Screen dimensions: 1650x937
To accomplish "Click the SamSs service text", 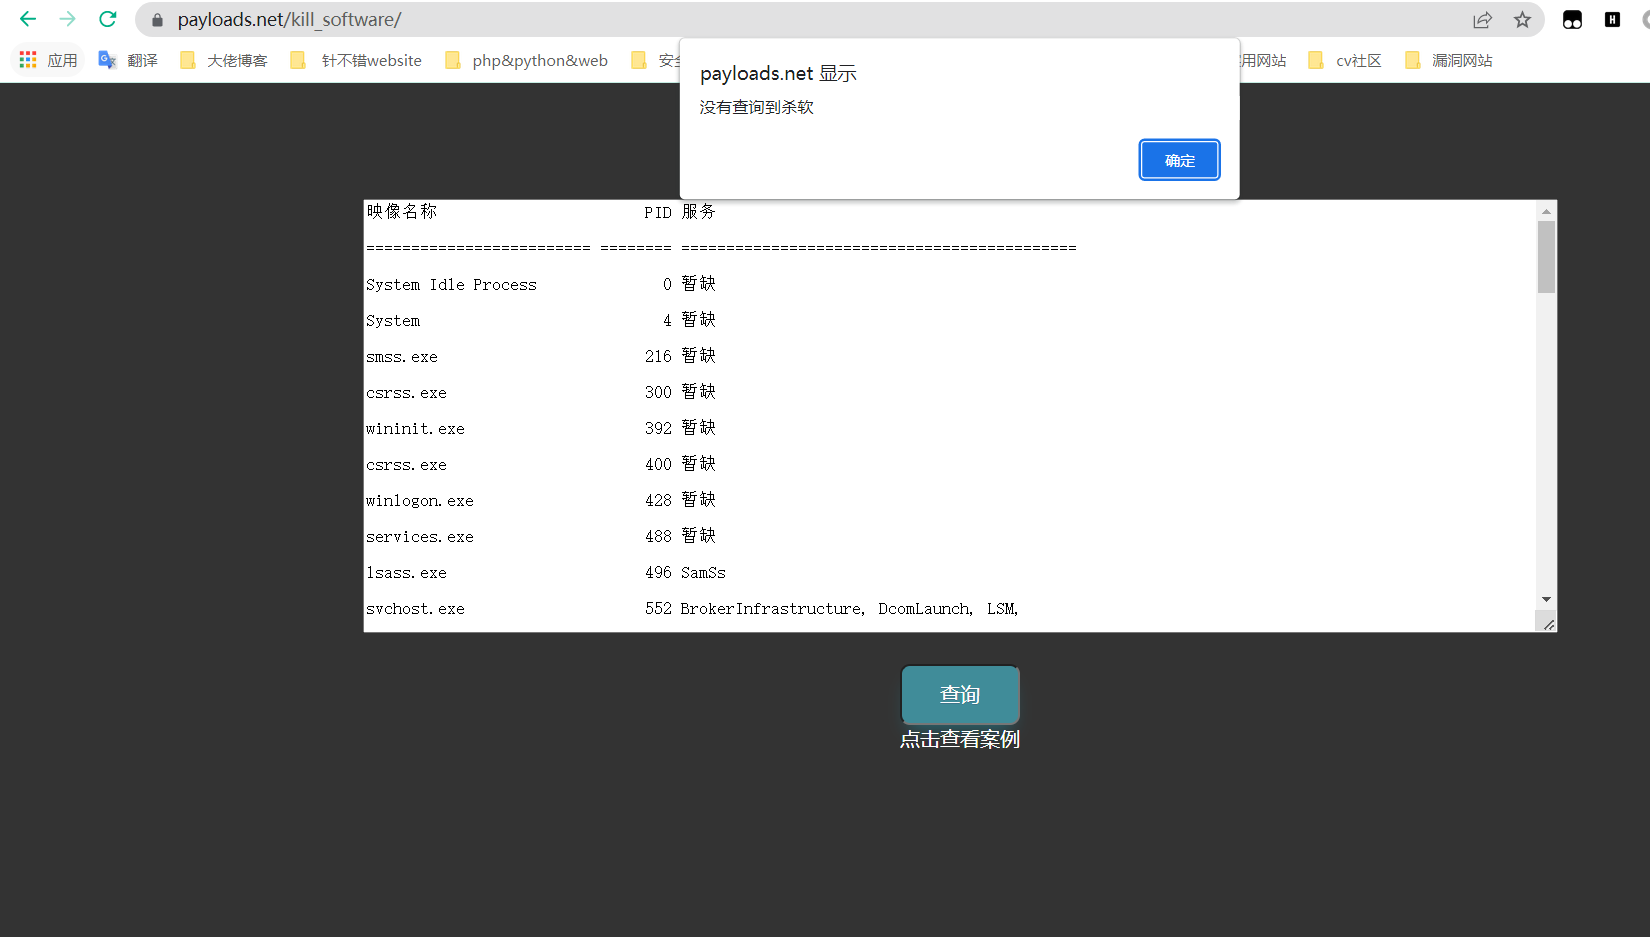I will pos(703,573).
